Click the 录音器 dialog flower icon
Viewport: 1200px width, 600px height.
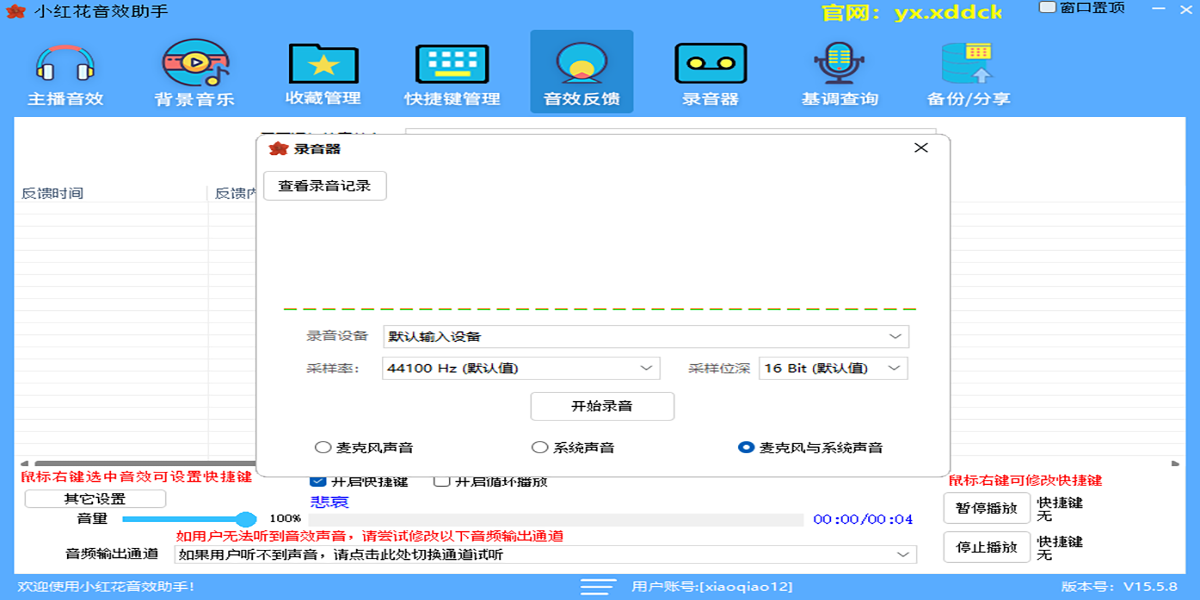pyautogui.click(x=279, y=149)
